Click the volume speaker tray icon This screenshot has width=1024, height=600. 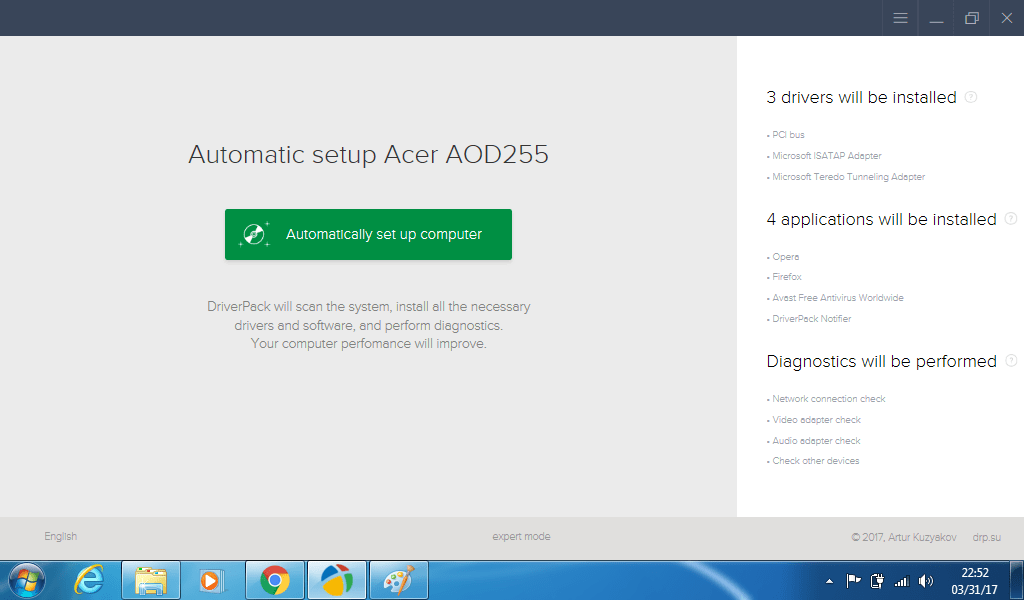(x=925, y=580)
